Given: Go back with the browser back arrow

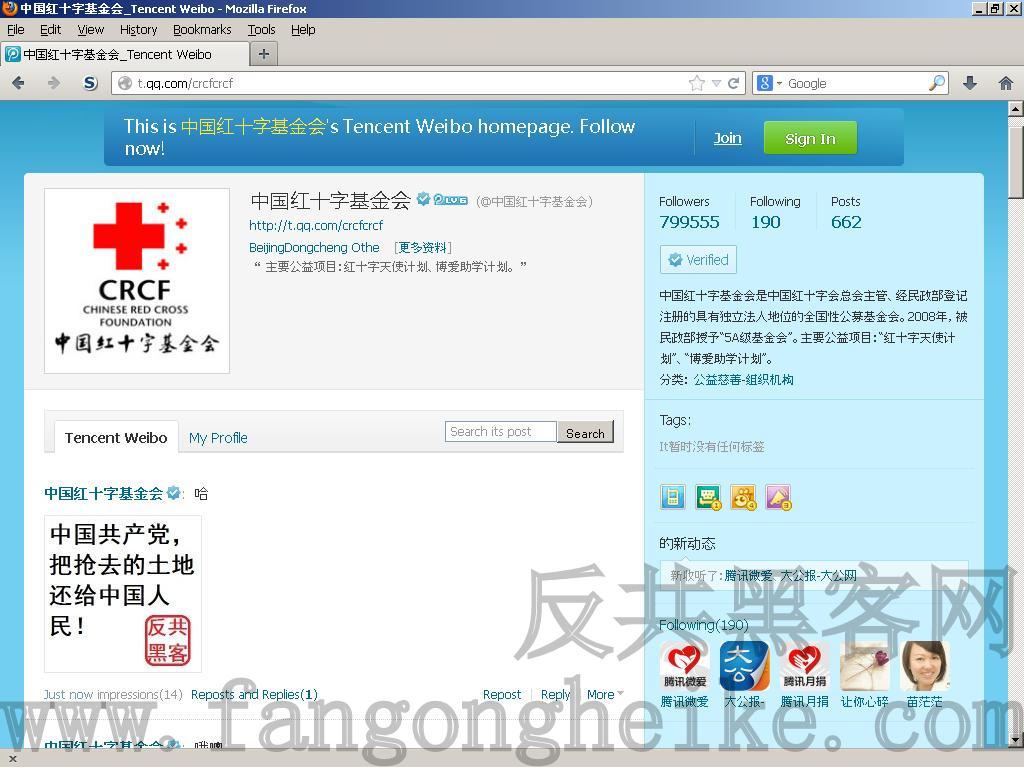Looking at the screenshot, I should tap(18, 83).
